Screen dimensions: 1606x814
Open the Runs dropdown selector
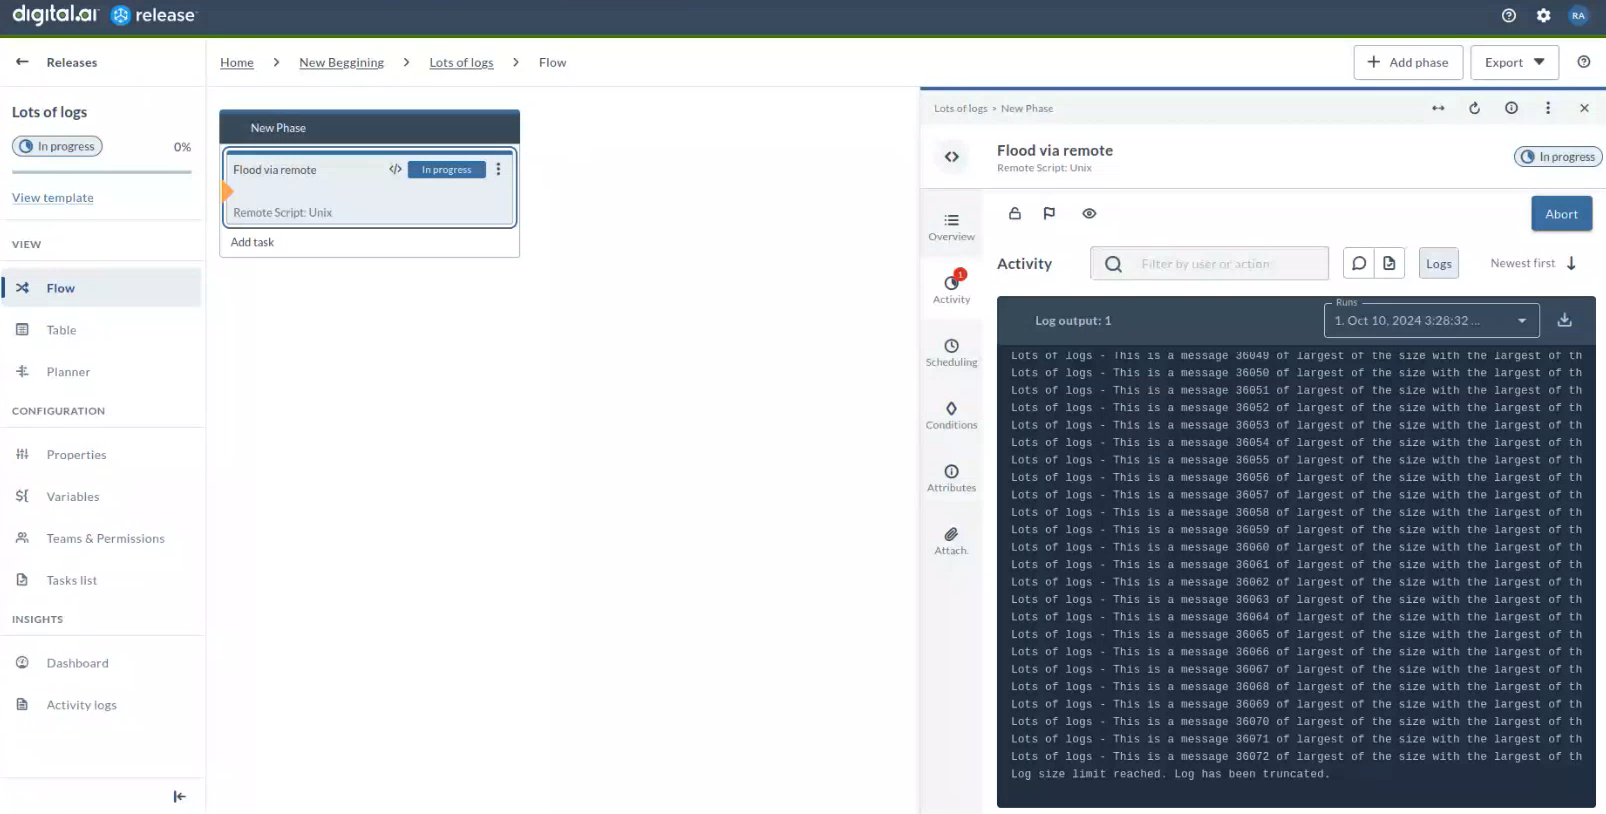click(x=1431, y=320)
